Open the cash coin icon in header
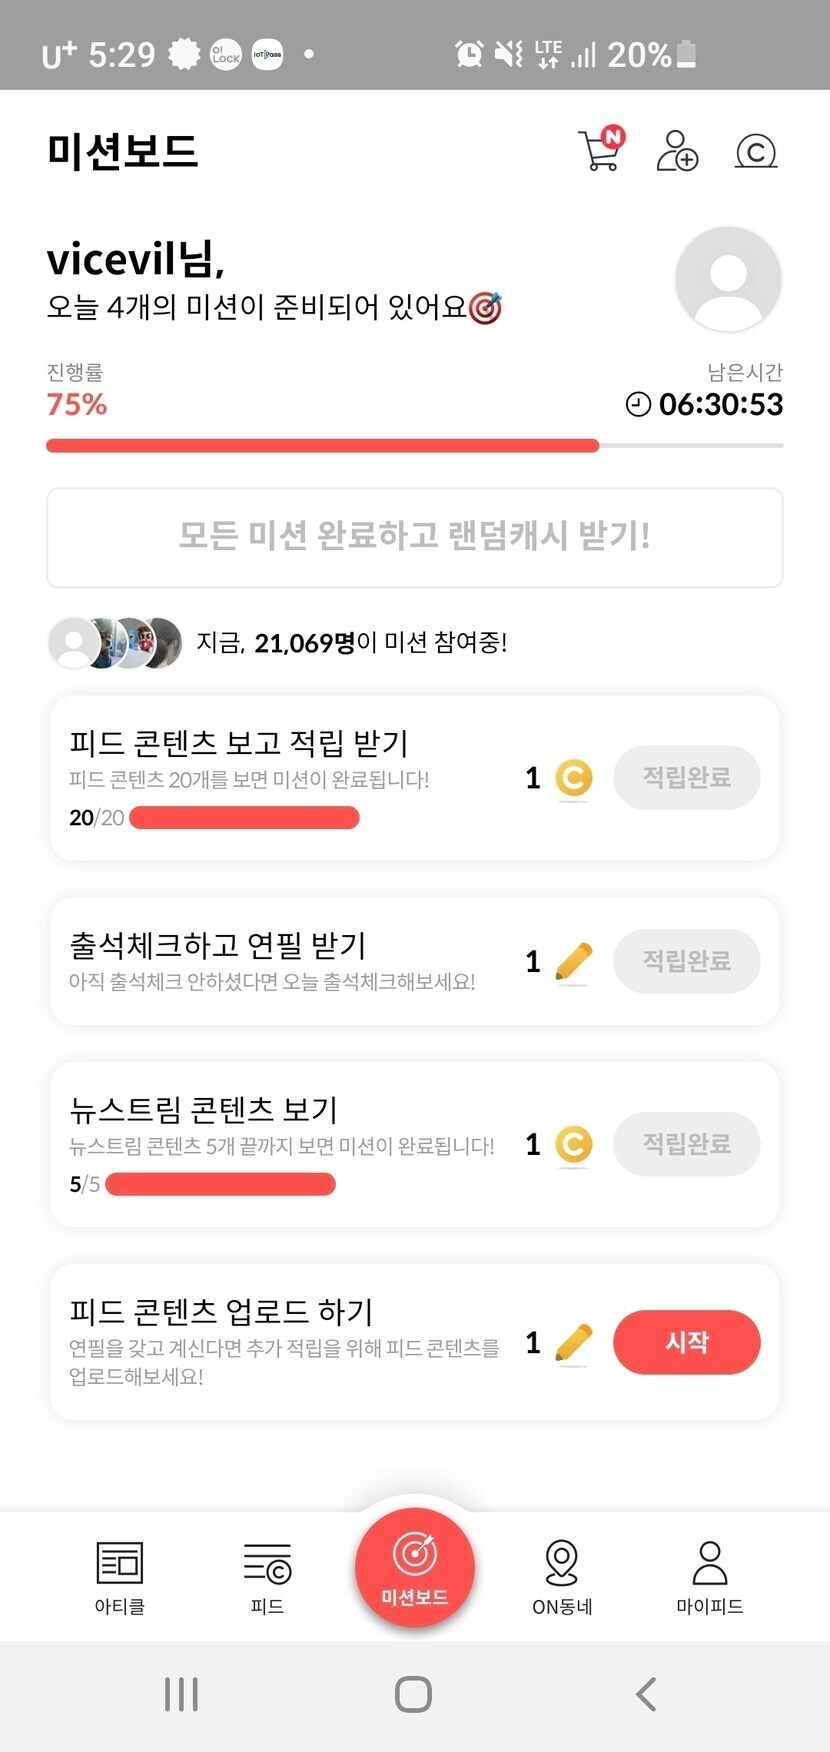The width and height of the screenshot is (830, 1752). click(756, 152)
